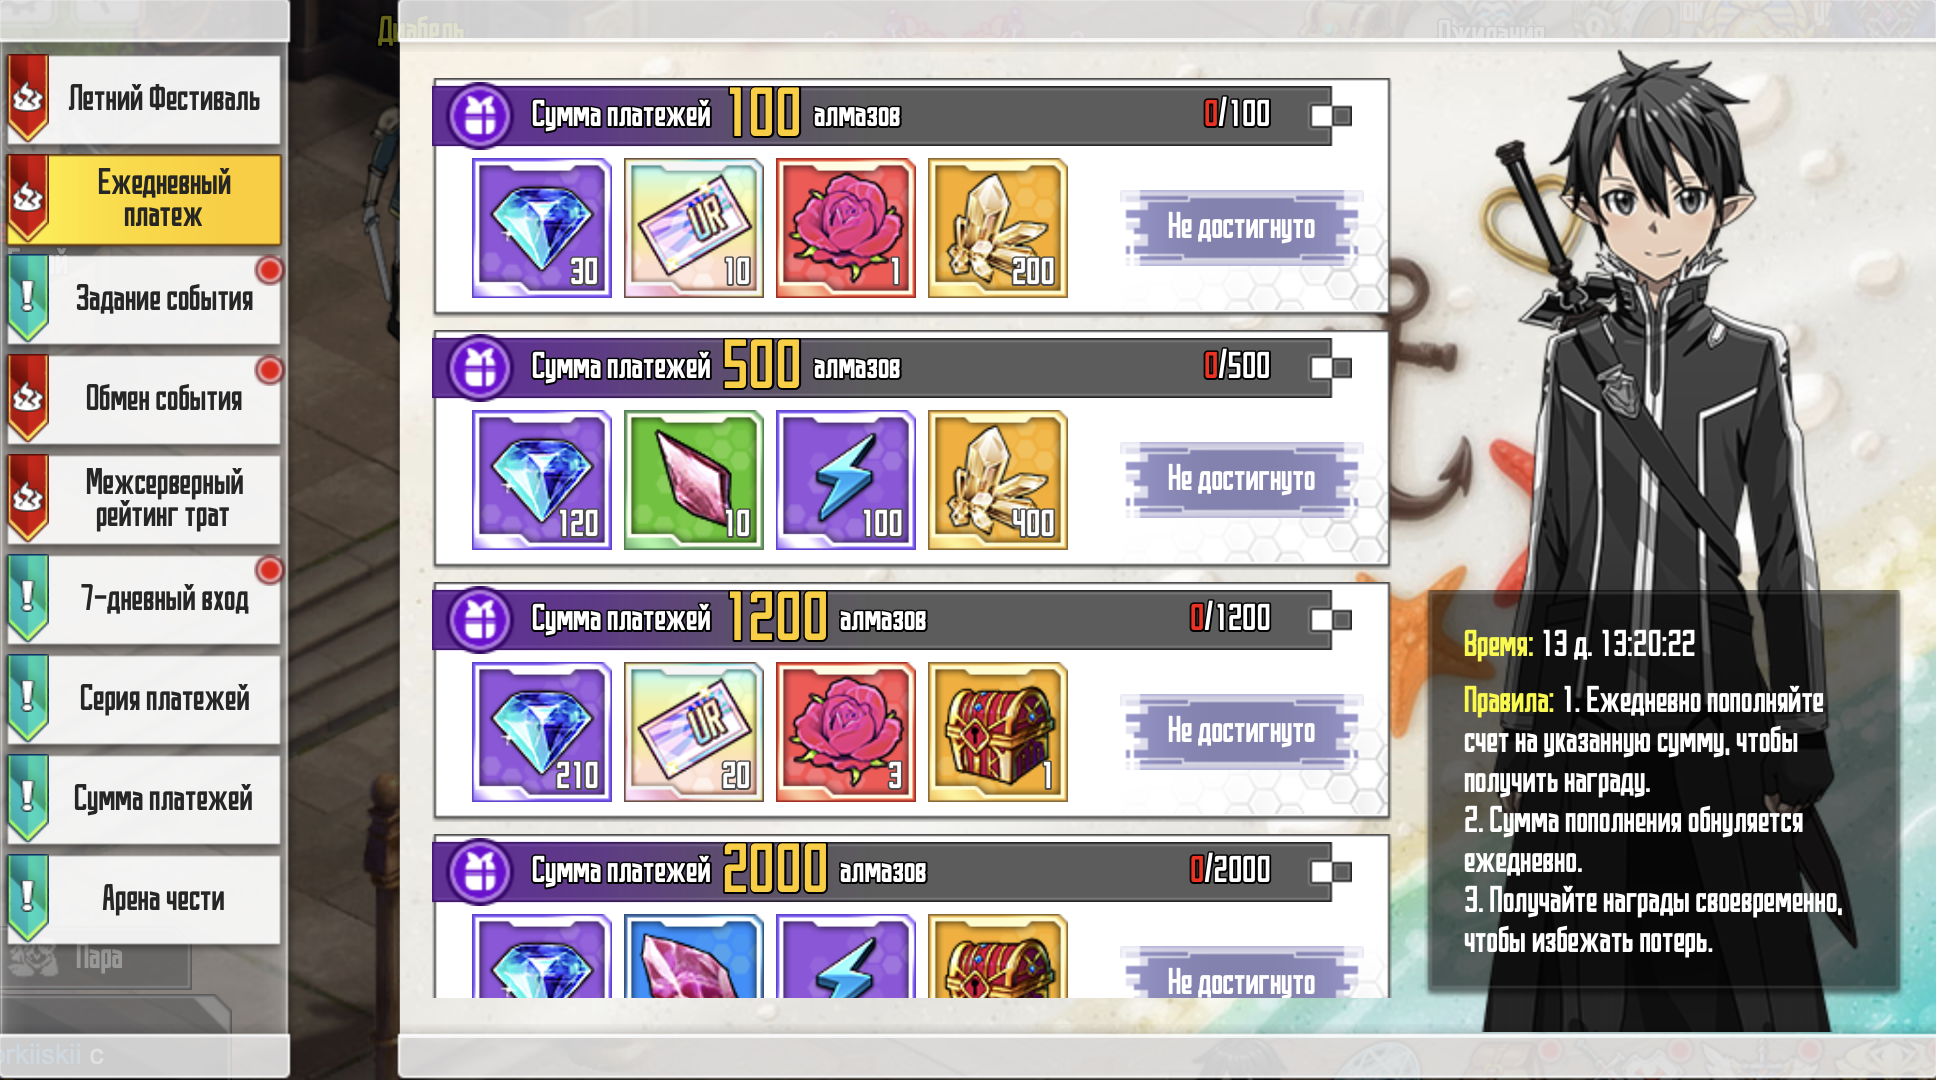The width and height of the screenshot is (1936, 1080).
Task: Click the 210 diamonds reward icon
Action: (541, 732)
